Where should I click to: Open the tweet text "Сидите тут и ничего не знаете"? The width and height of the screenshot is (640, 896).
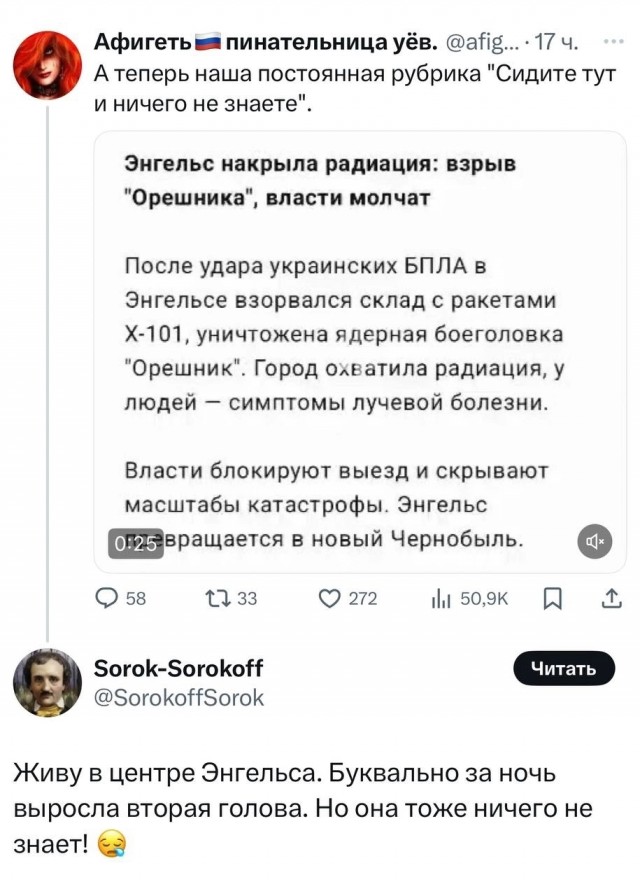[355, 89]
